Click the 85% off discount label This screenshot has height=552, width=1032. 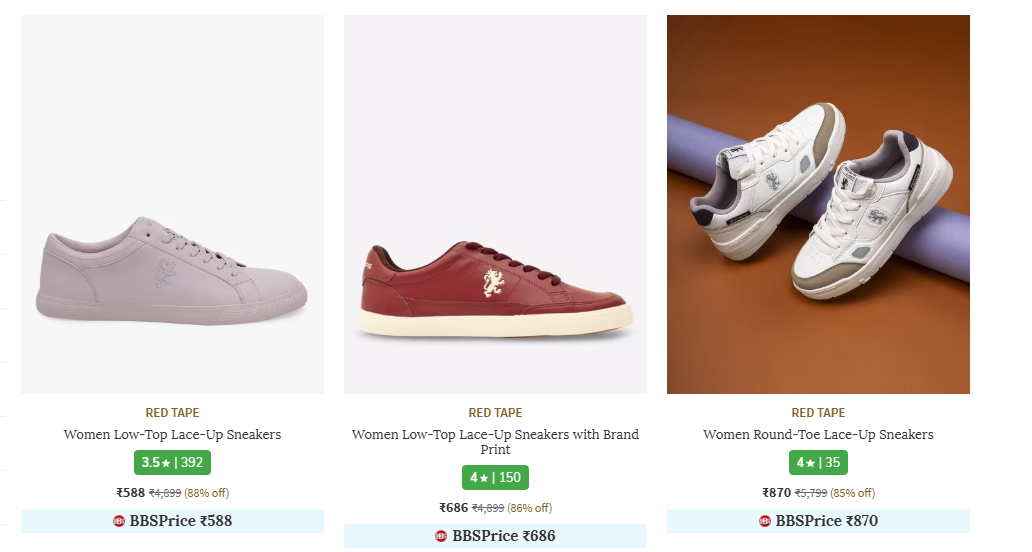pyautogui.click(x=853, y=493)
